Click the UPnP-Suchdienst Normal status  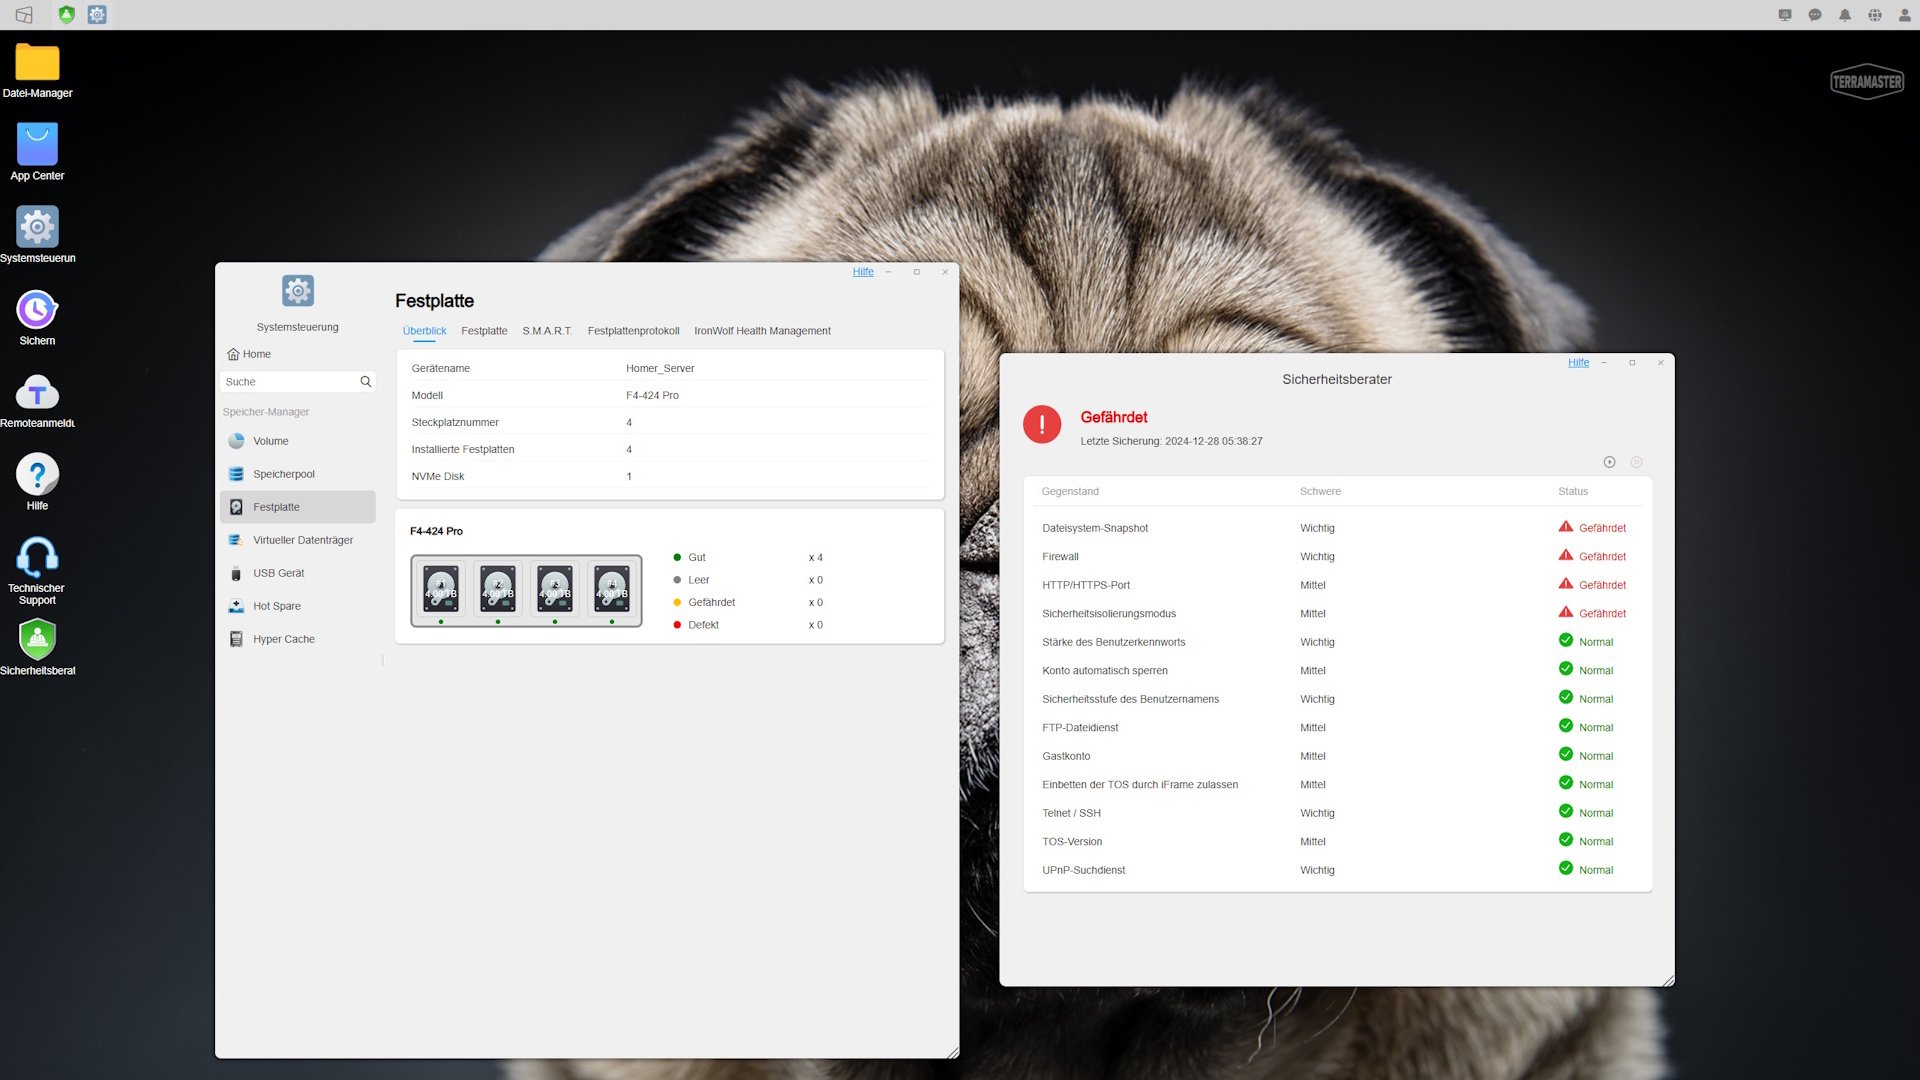(1586, 869)
